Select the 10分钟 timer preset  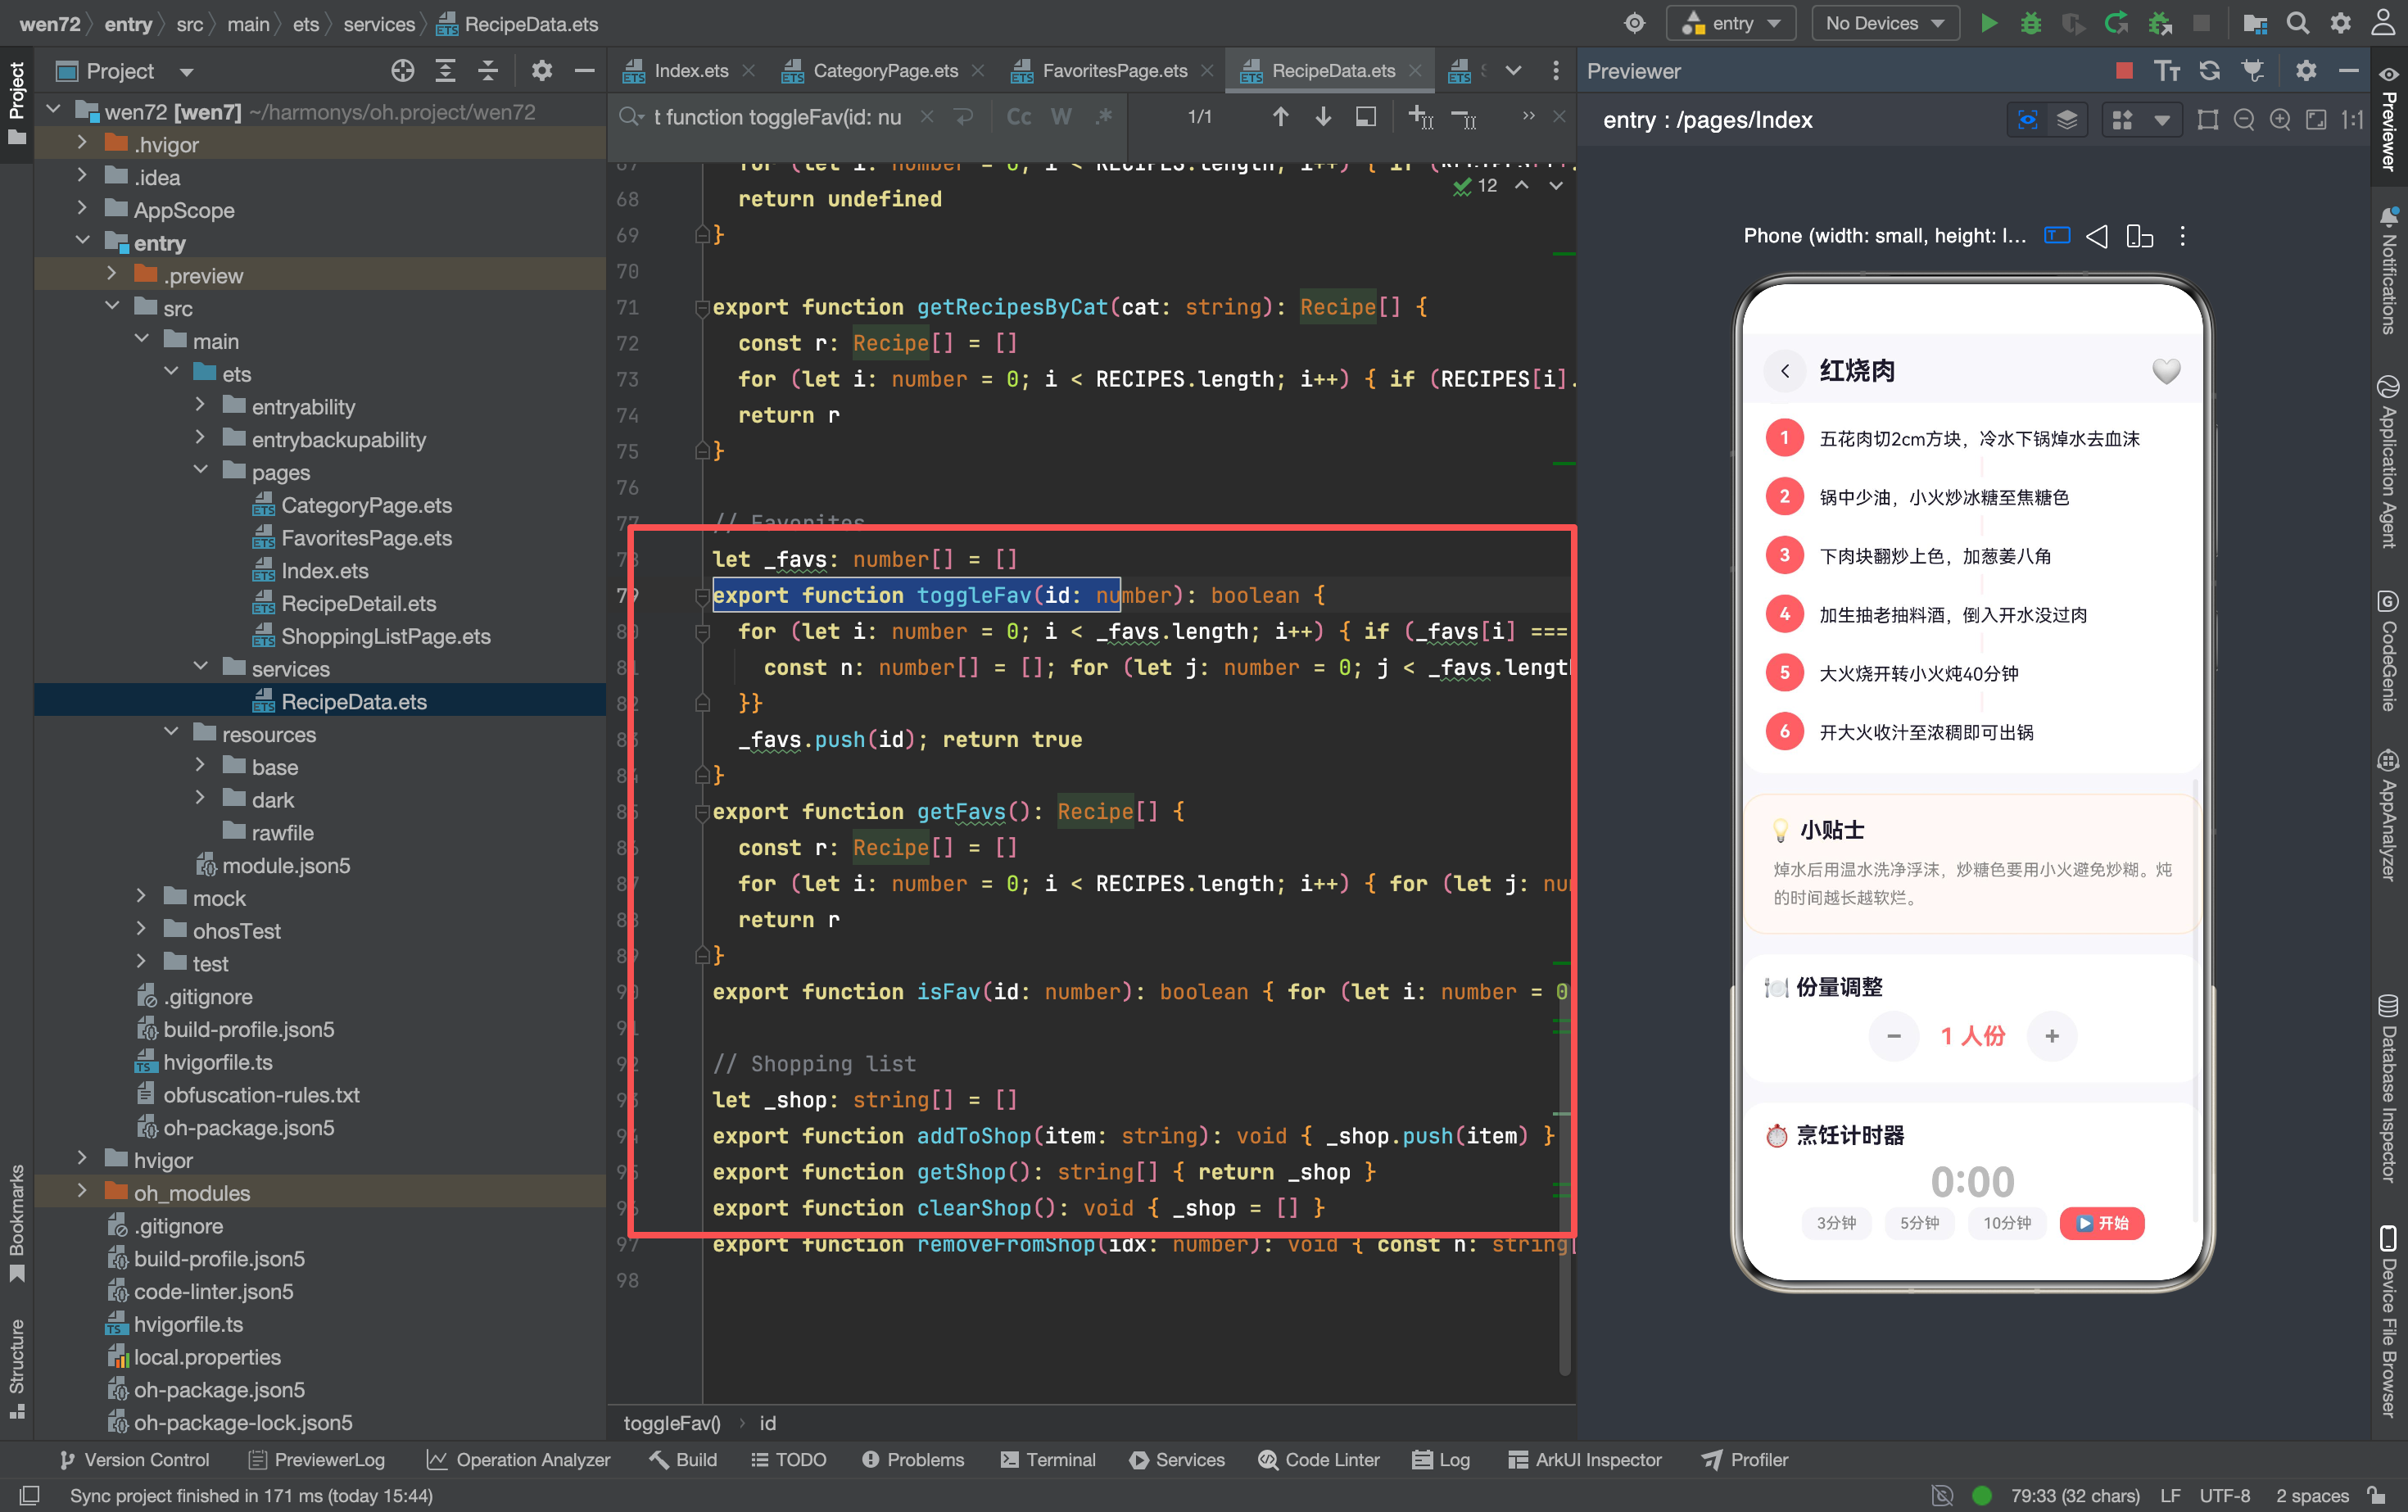click(2006, 1223)
